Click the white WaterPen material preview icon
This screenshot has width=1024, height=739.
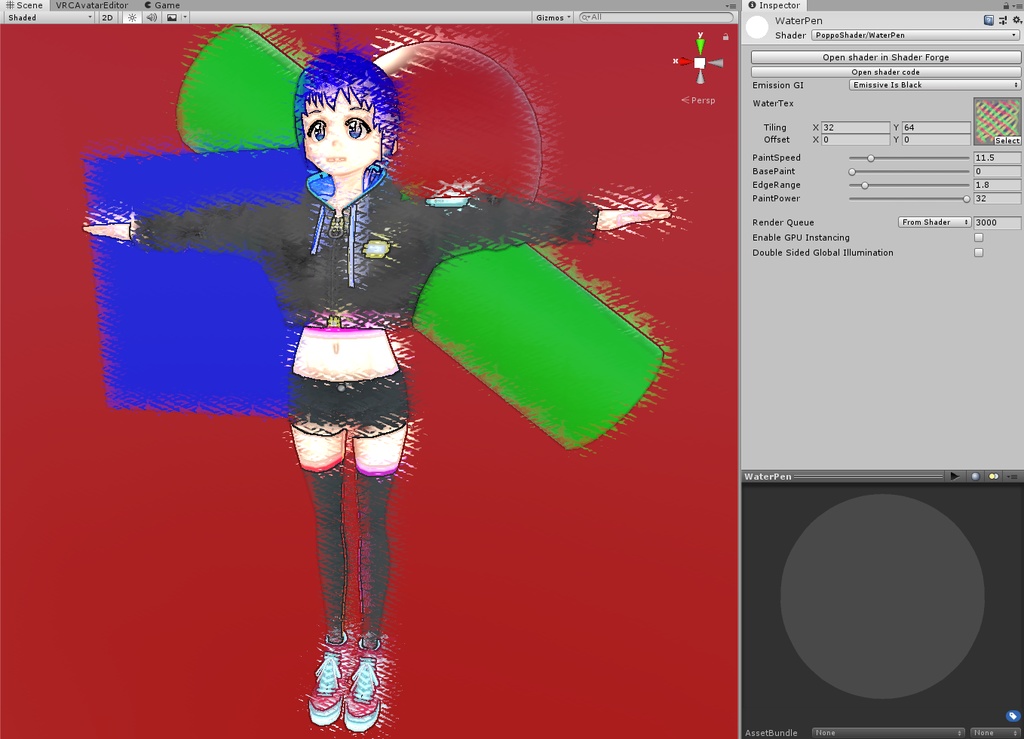(x=757, y=27)
